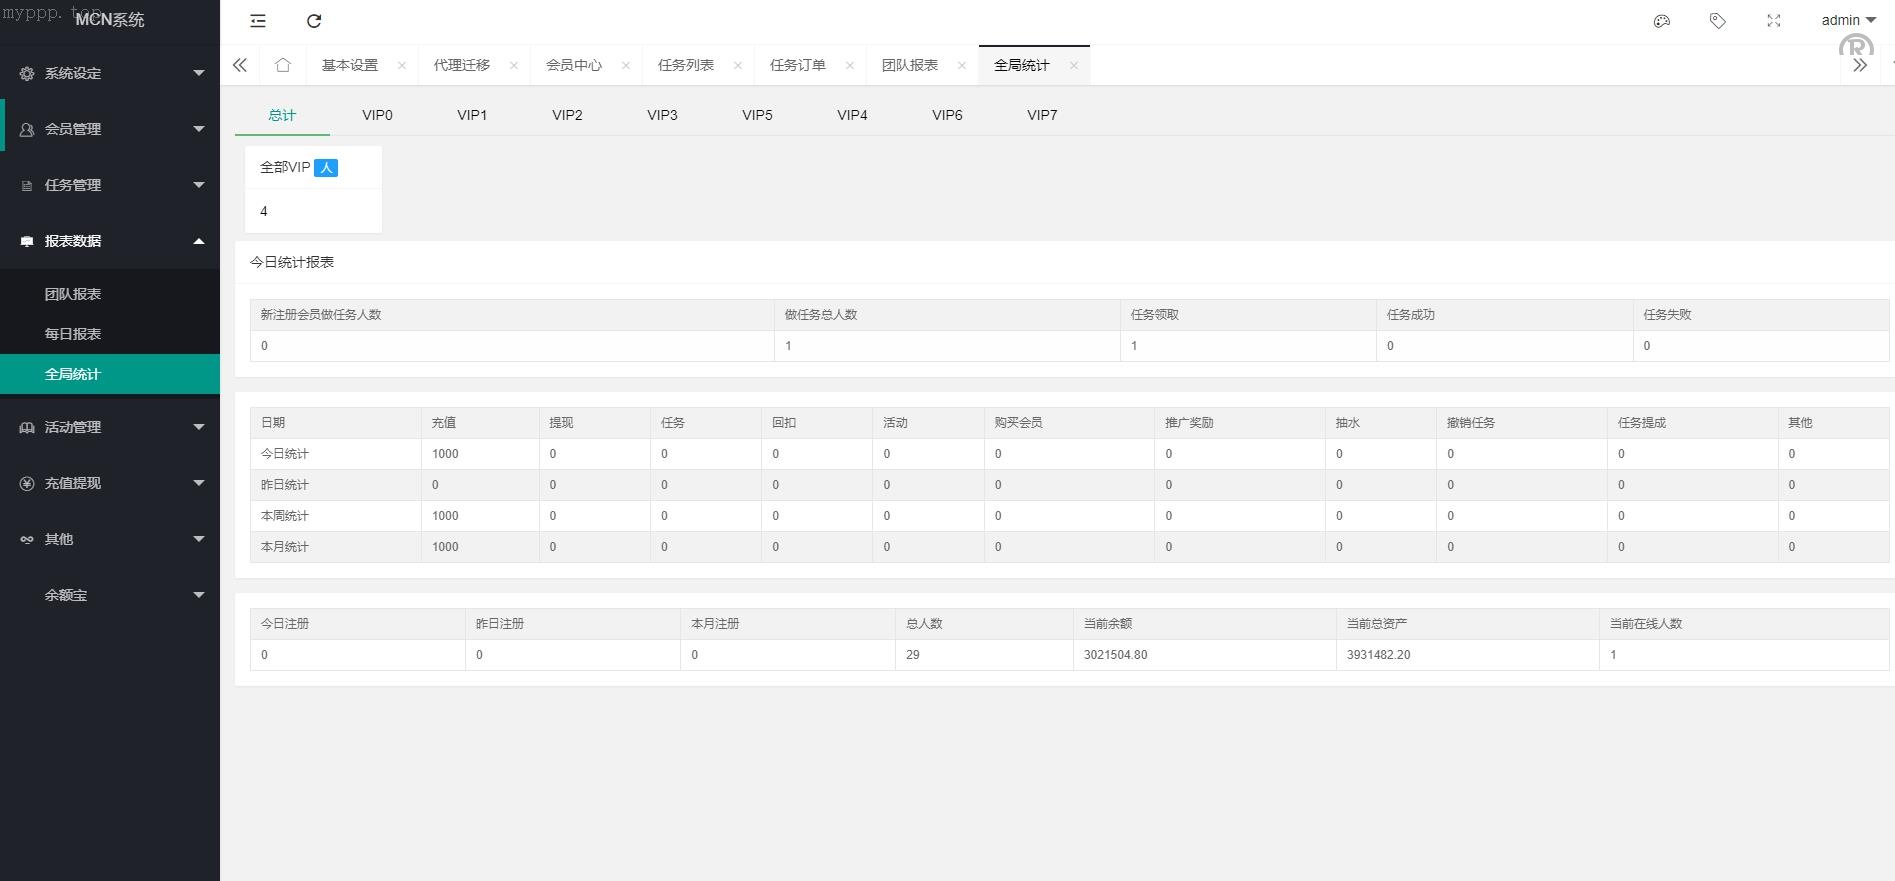Toggle fullscreen mode icon
1895x881 pixels.
click(1774, 21)
